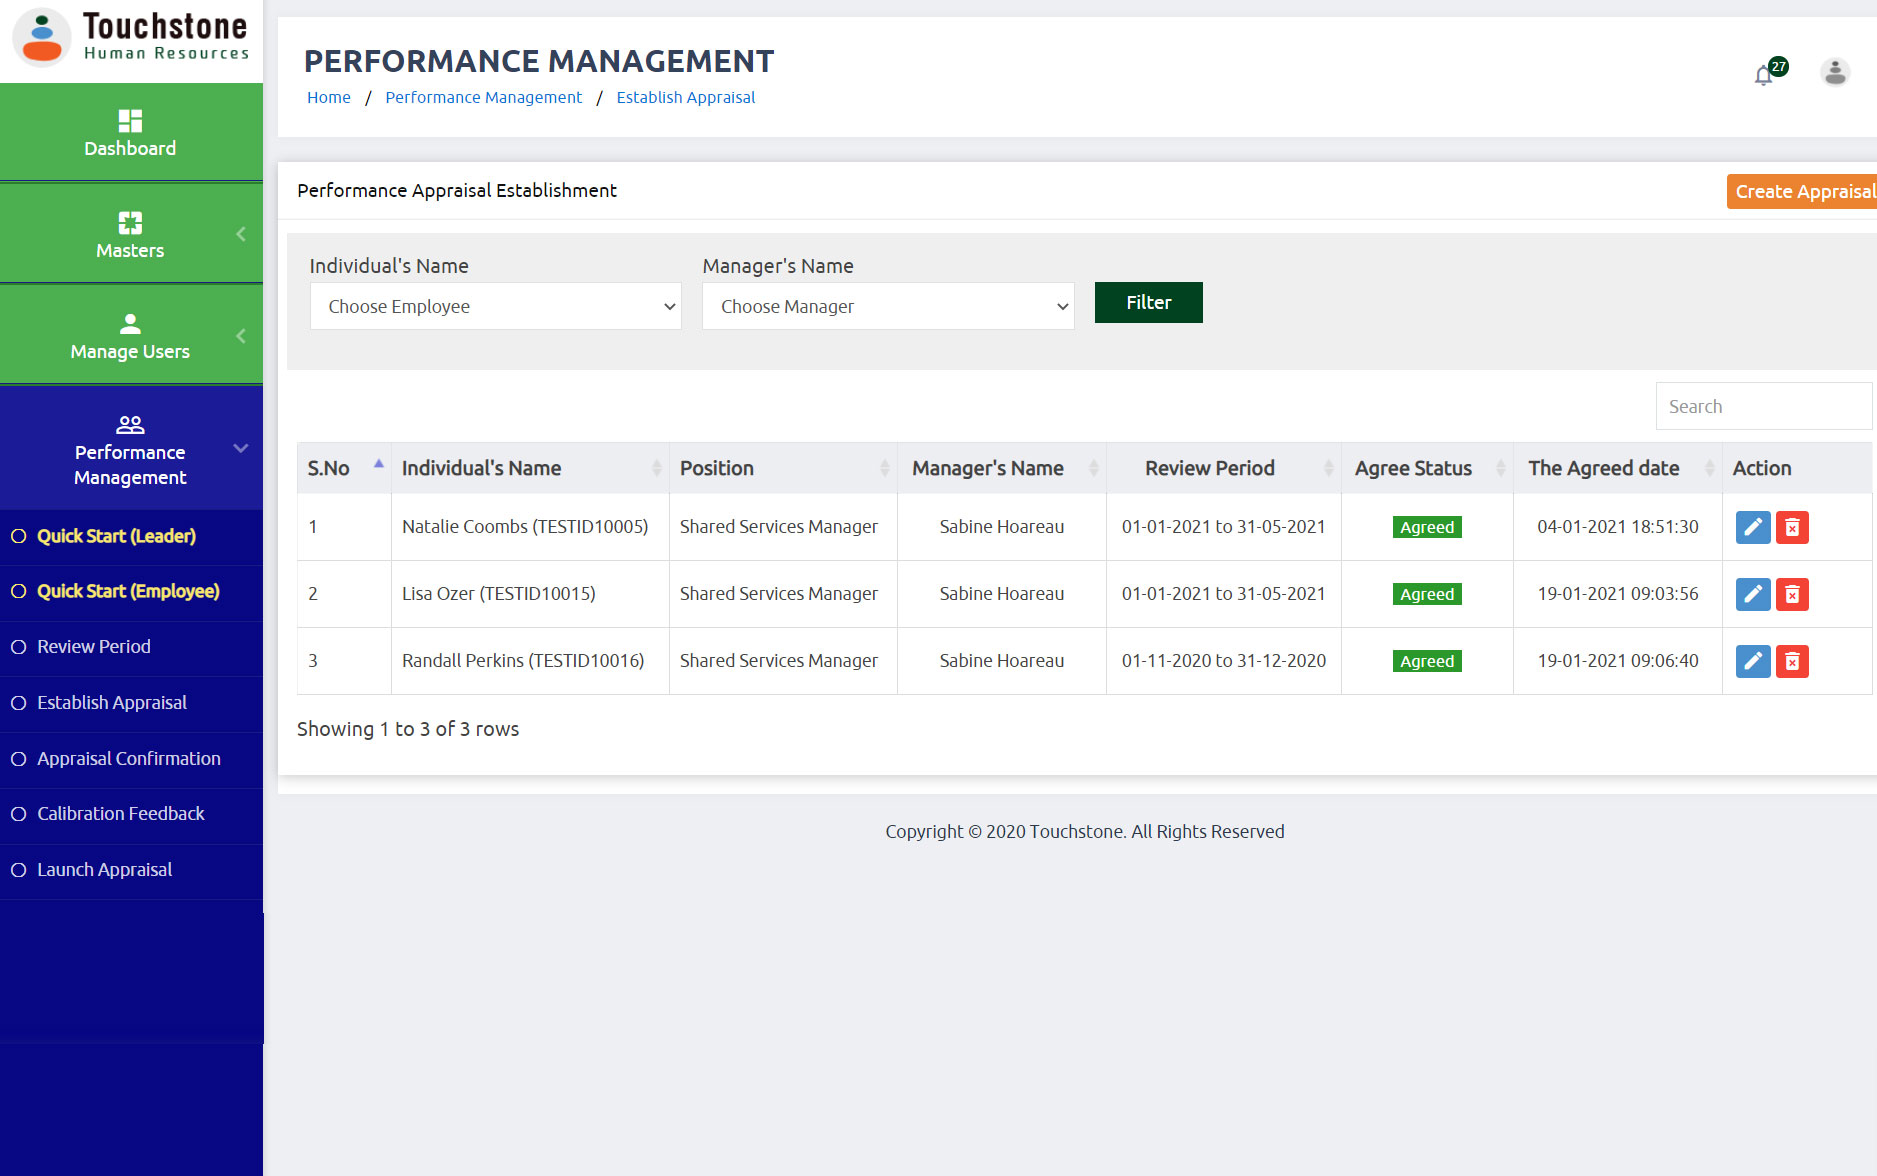Open the Choose Employee dropdown
The image size is (1877, 1176).
click(495, 306)
